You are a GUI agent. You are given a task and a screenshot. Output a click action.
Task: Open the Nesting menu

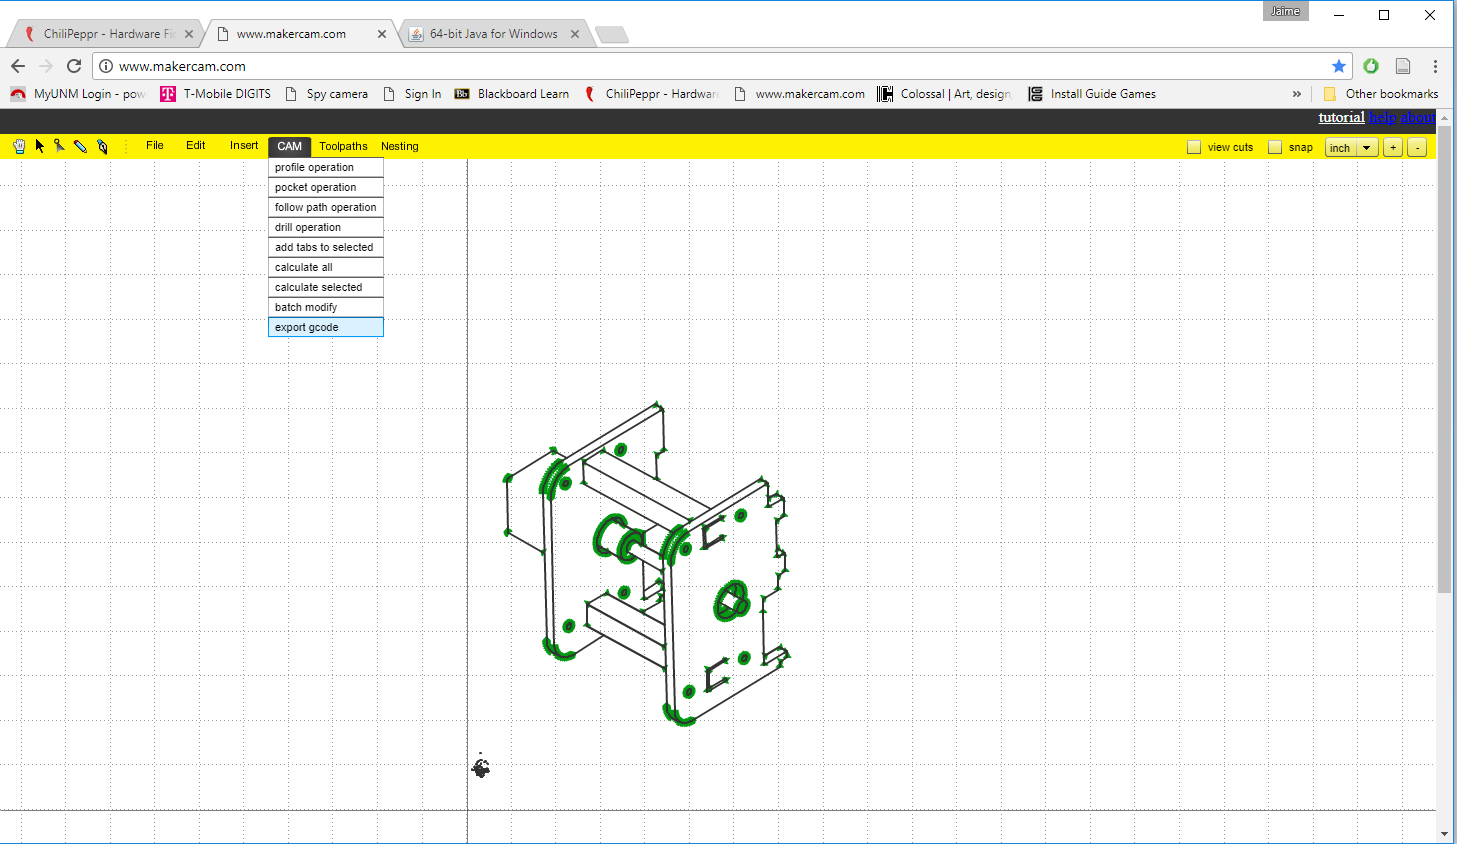pyautogui.click(x=400, y=146)
